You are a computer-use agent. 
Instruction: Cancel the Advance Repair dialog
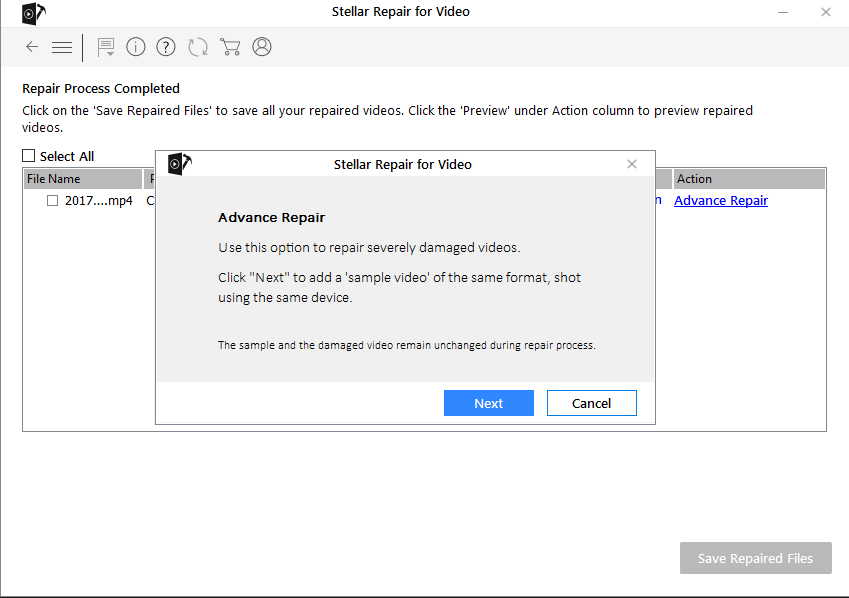pos(591,403)
